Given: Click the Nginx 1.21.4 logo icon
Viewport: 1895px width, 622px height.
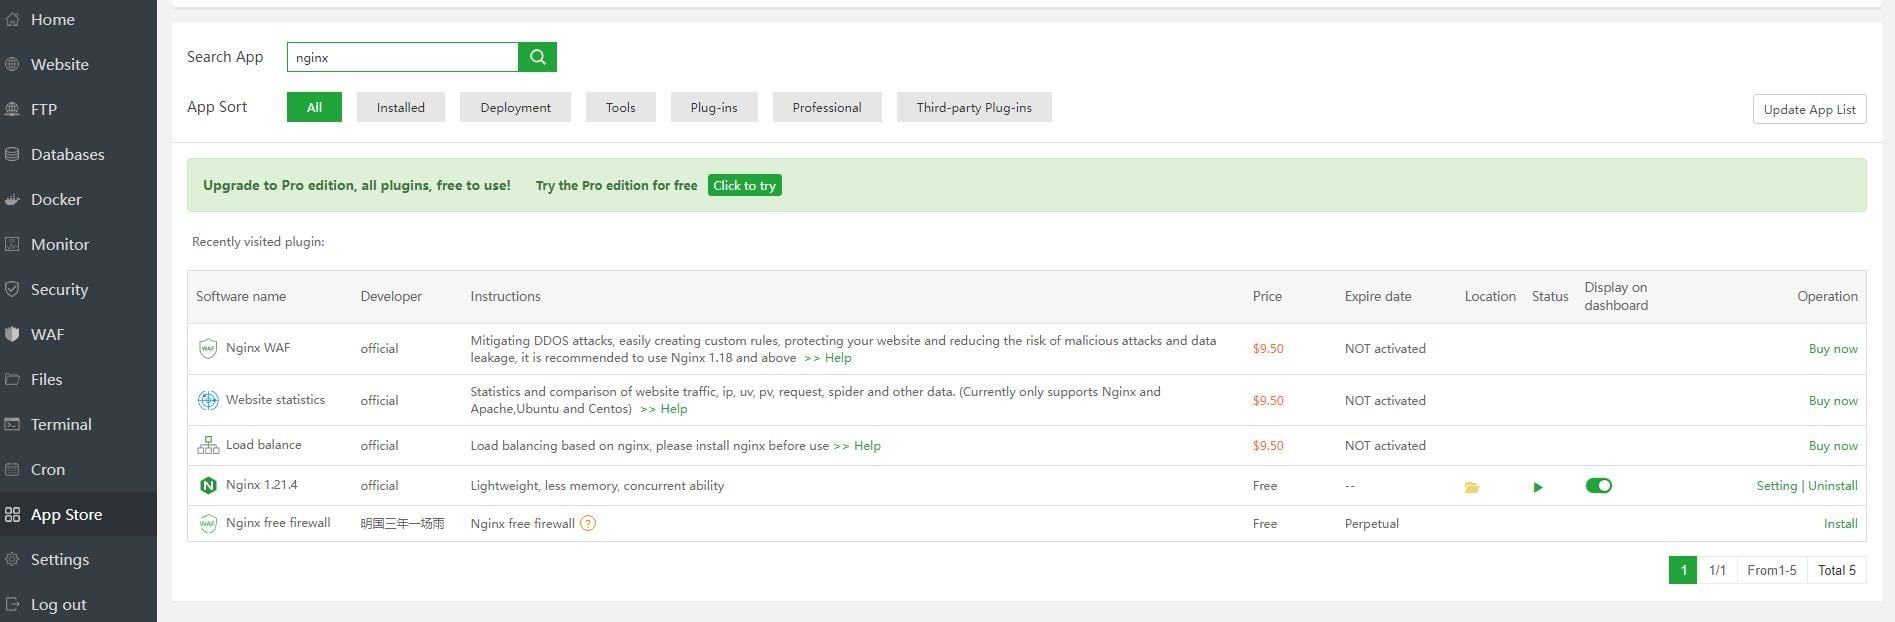Looking at the screenshot, I should [x=208, y=485].
